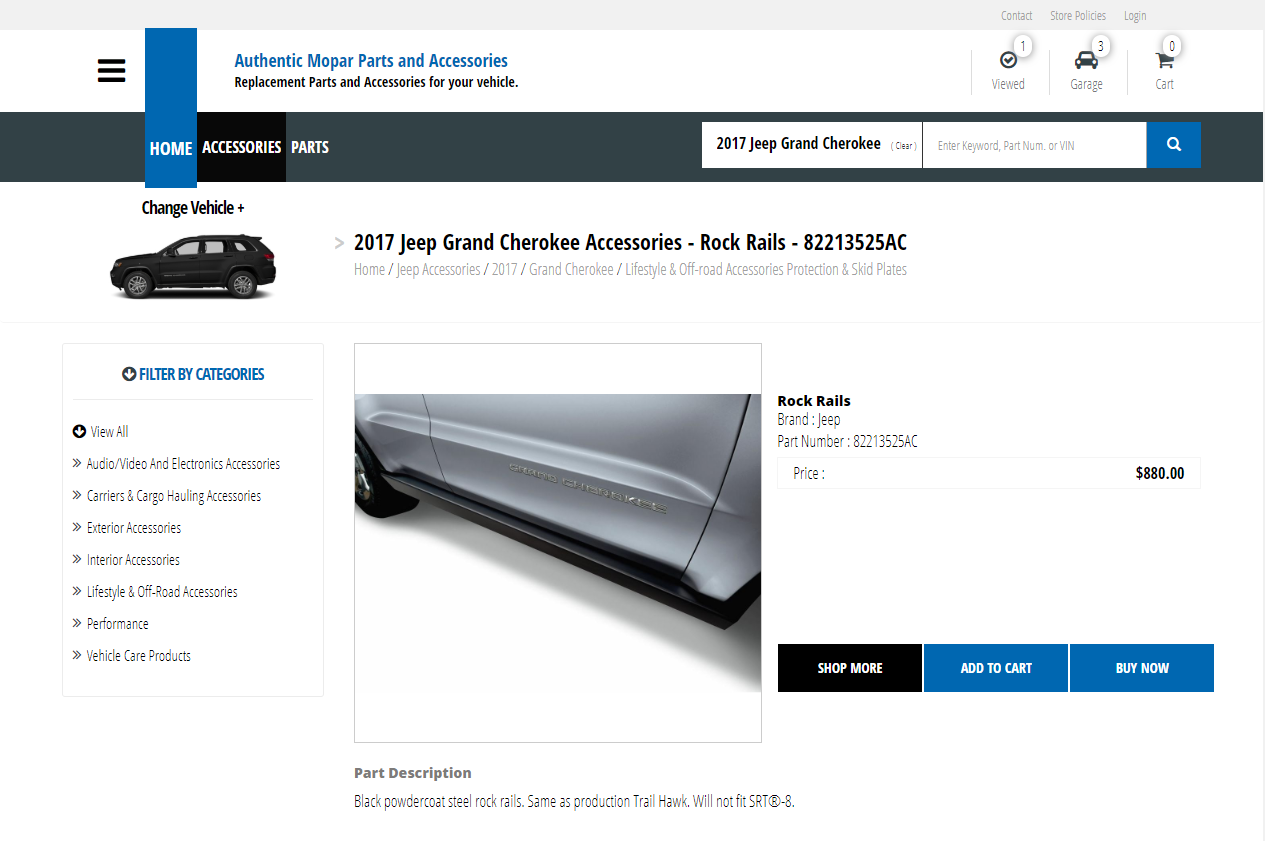Click the Filter By Categories arrow icon

coord(129,374)
